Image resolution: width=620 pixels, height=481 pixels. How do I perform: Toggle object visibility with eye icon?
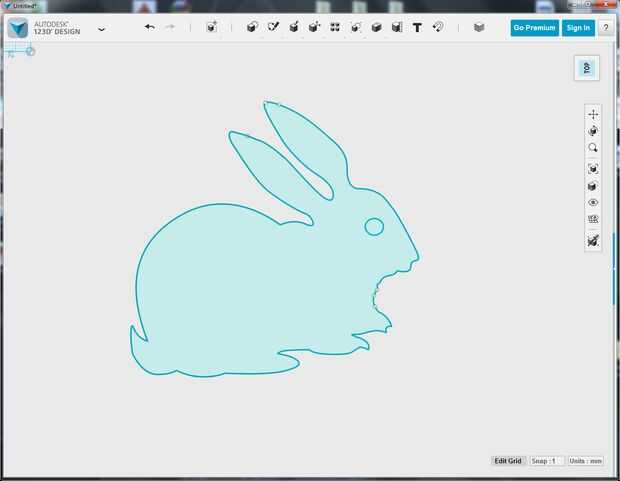tap(593, 203)
